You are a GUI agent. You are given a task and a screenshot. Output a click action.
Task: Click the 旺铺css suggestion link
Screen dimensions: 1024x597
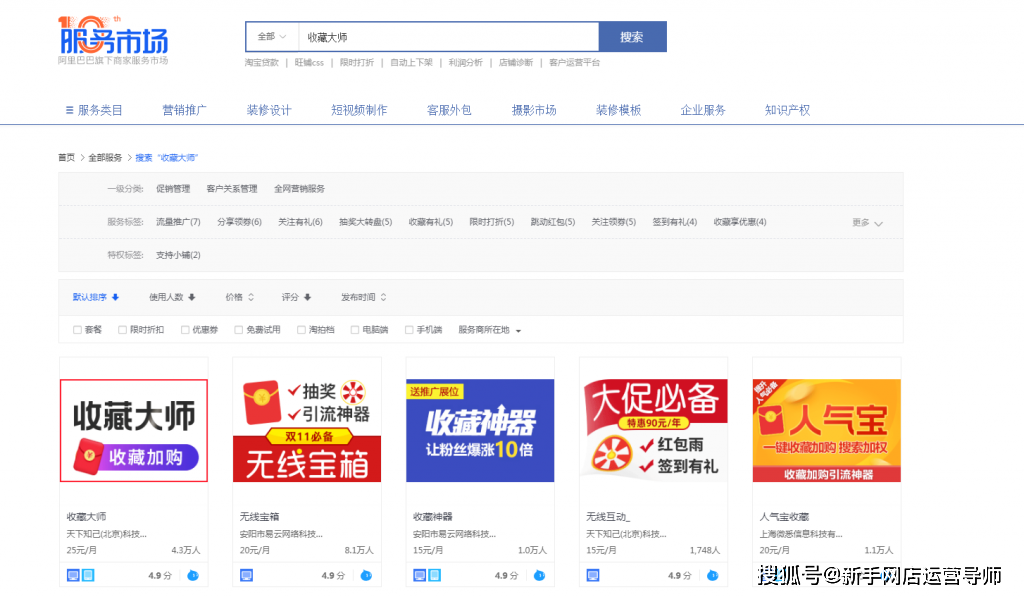(x=309, y=63)
